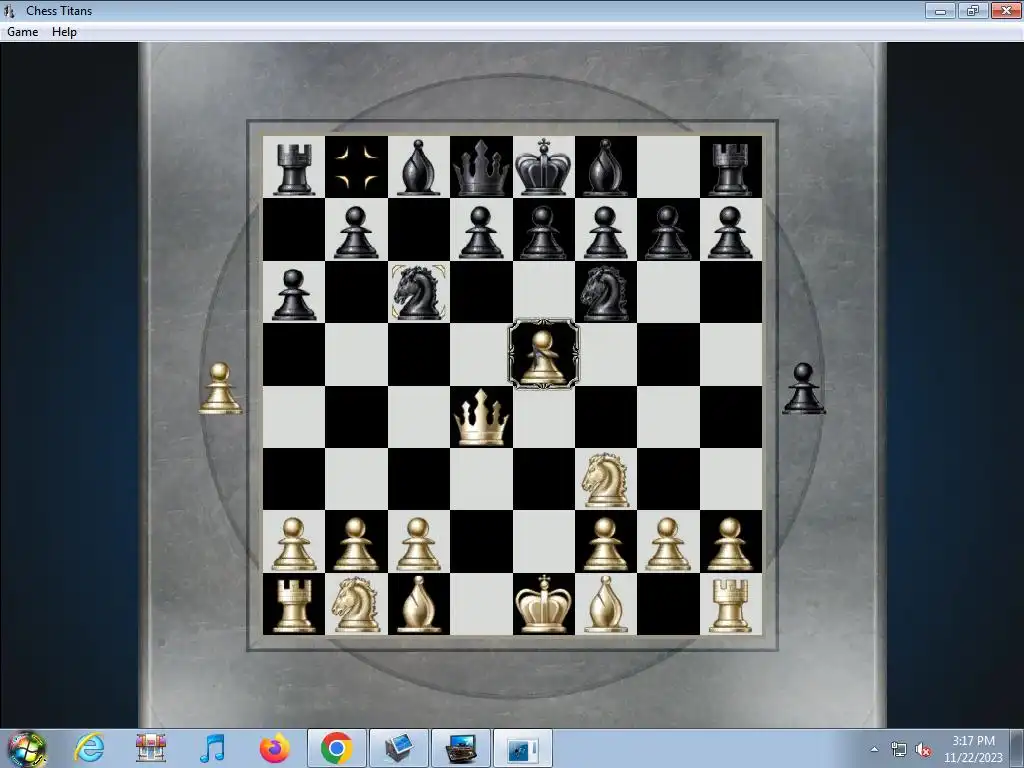Open the clock showing 3:17 PM

973,749
